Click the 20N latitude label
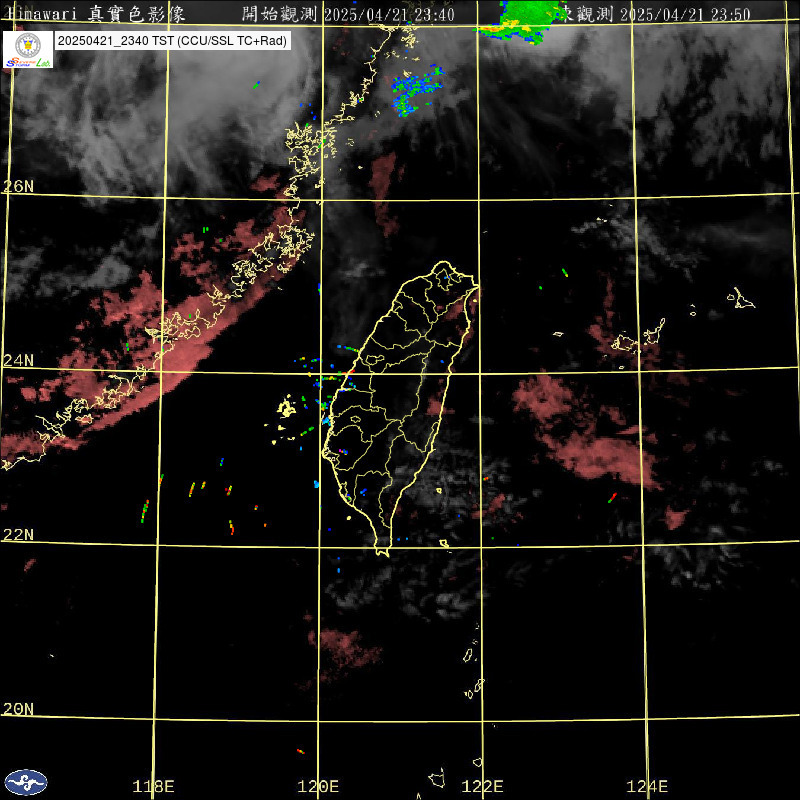Image resolution: width=800 pixels, height=800 pixels. point(18,709)
